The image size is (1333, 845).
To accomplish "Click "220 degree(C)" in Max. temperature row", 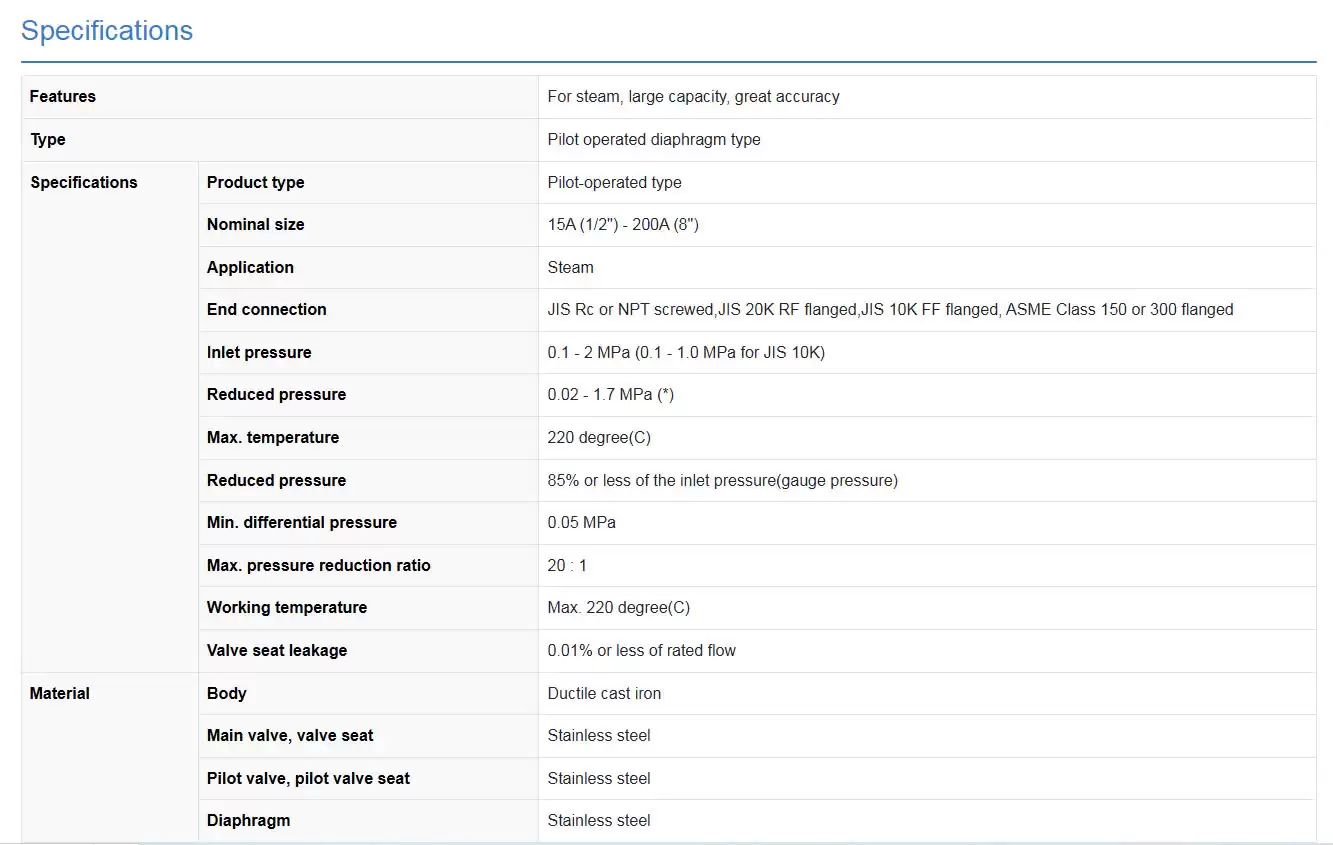I will pyautogui.click(x=599, y=438).
